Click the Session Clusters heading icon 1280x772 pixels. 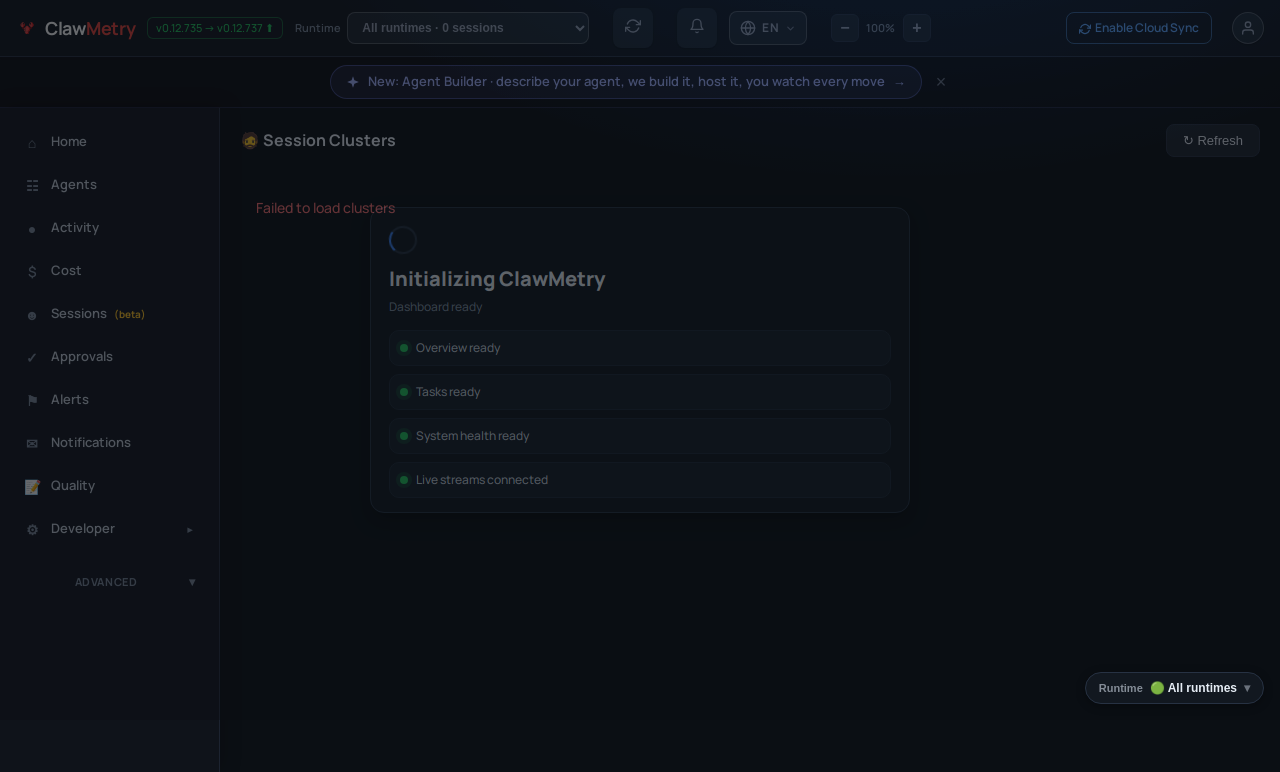[250, 141]
